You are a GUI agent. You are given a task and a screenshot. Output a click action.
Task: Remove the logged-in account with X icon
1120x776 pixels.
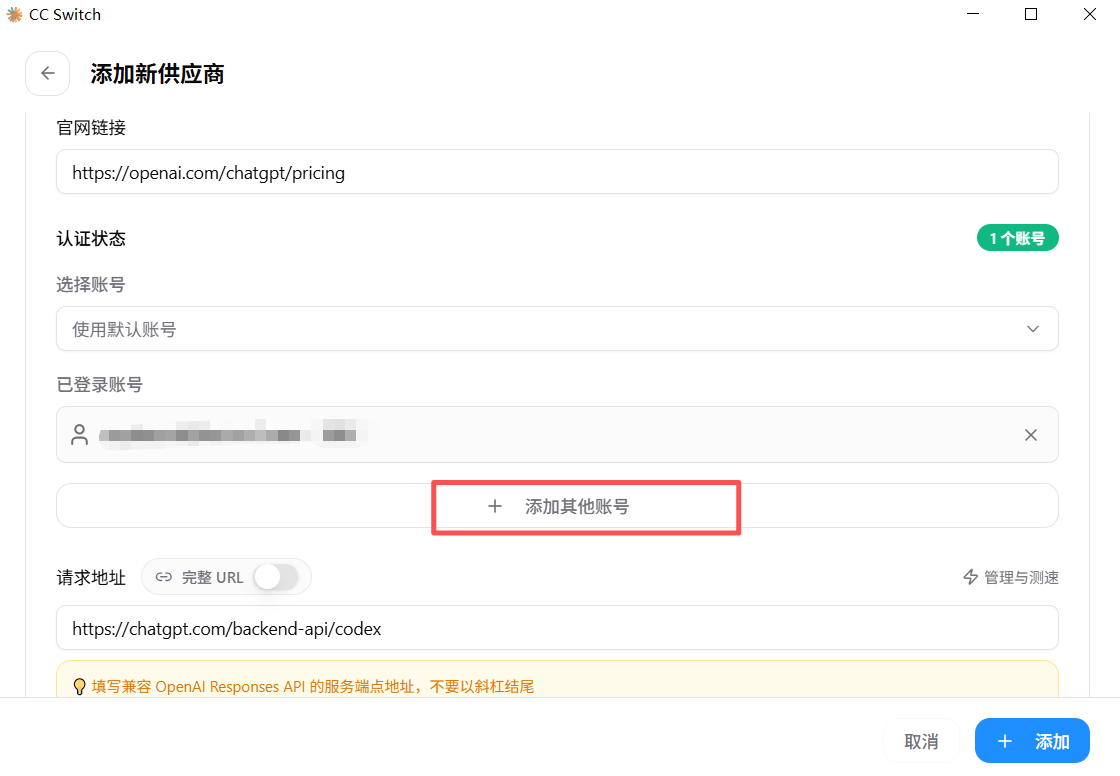pos(1030,435)
